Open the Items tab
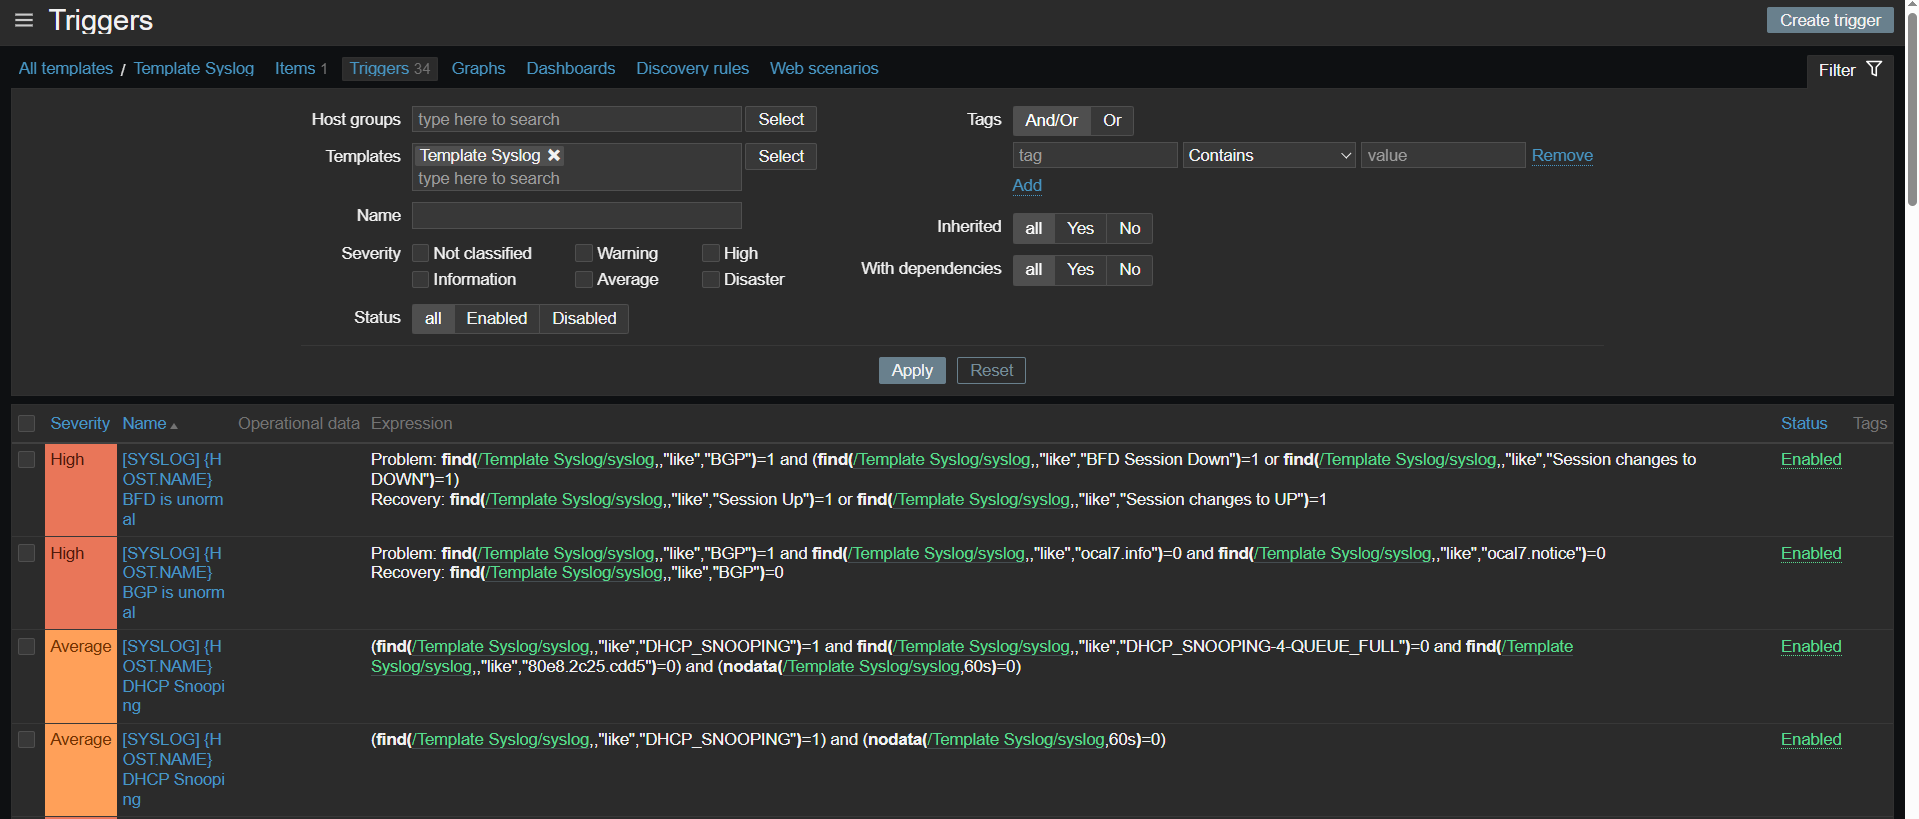Screen dimensions: 1919x819 click(301, 68)
